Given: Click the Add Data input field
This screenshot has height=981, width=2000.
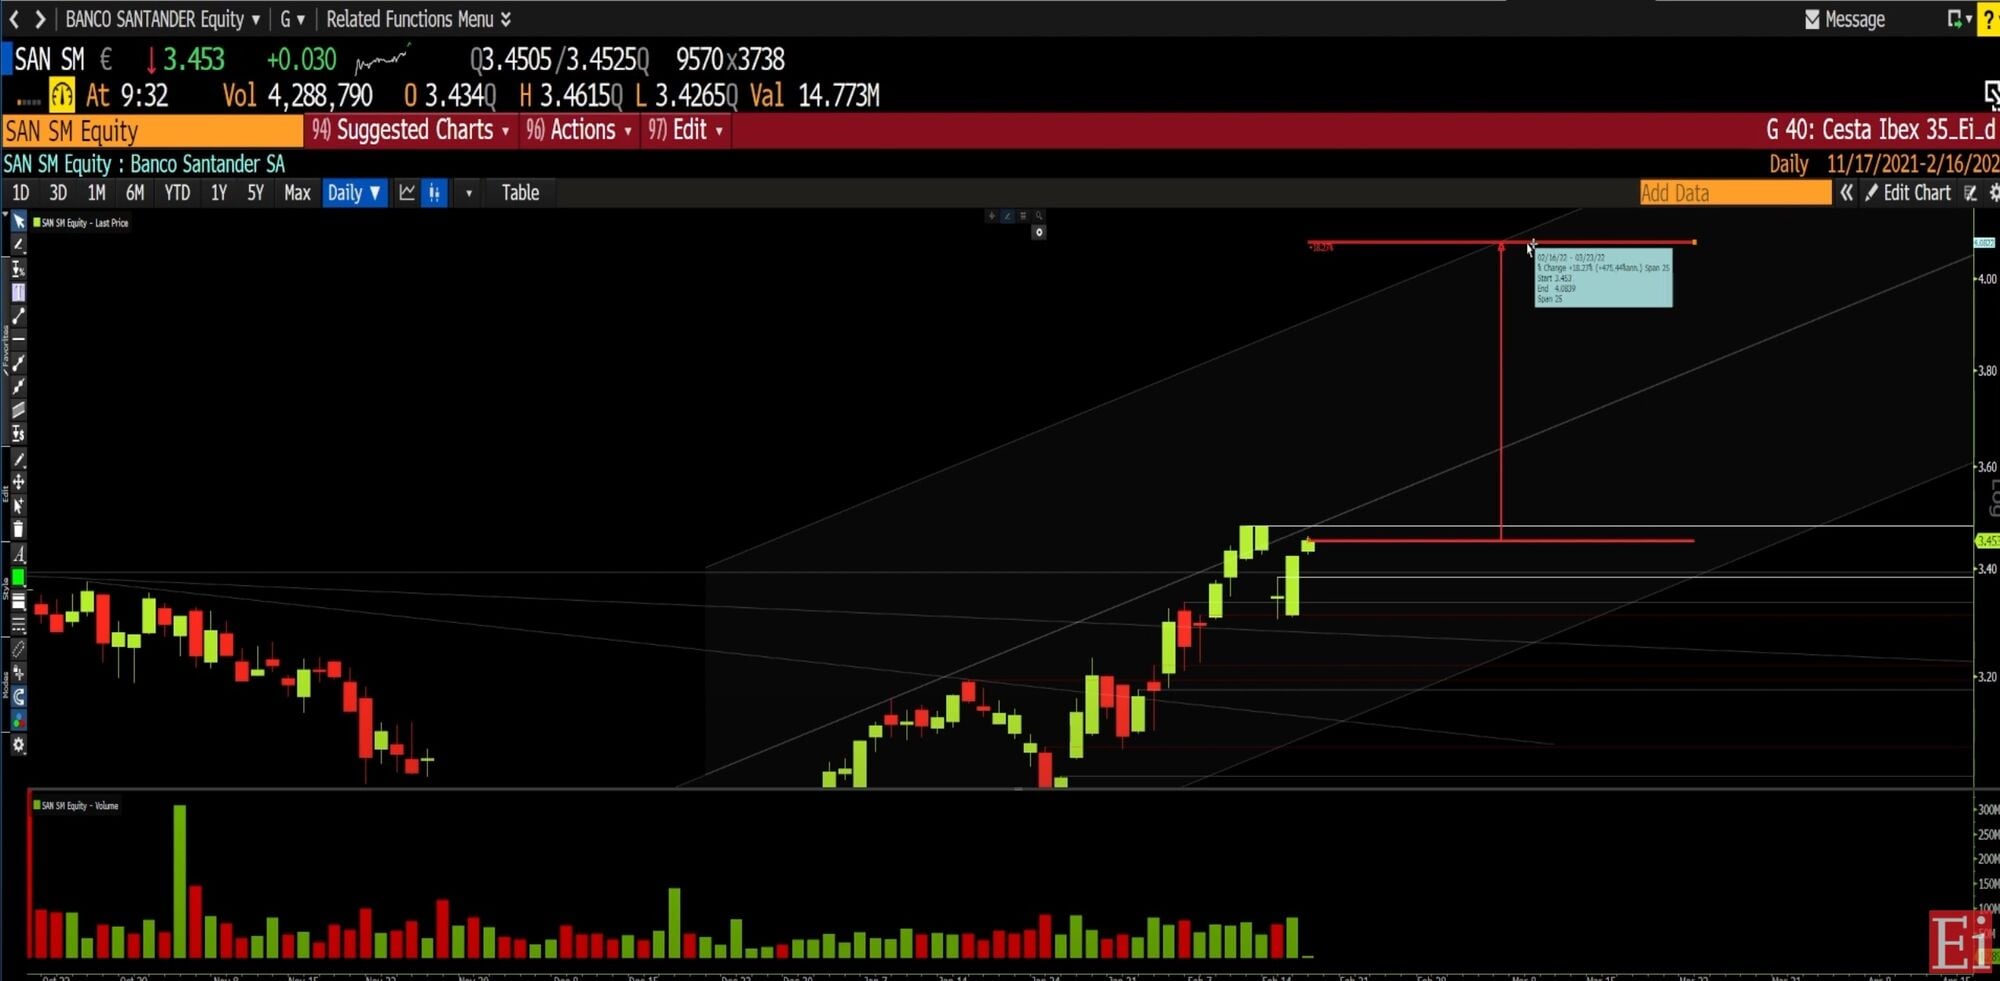Looking at the screenshot, I should click(x=1735, y=193).
